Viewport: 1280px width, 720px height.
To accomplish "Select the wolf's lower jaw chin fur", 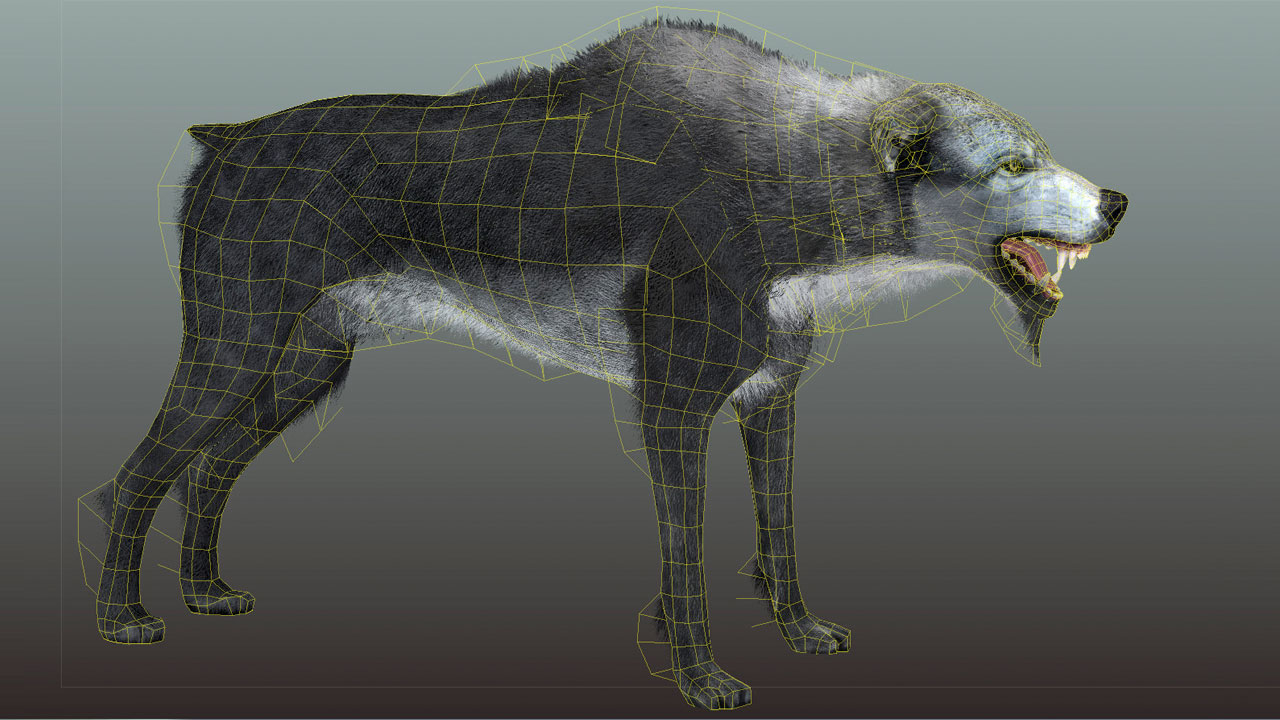I will click(x=1030, y=325).
